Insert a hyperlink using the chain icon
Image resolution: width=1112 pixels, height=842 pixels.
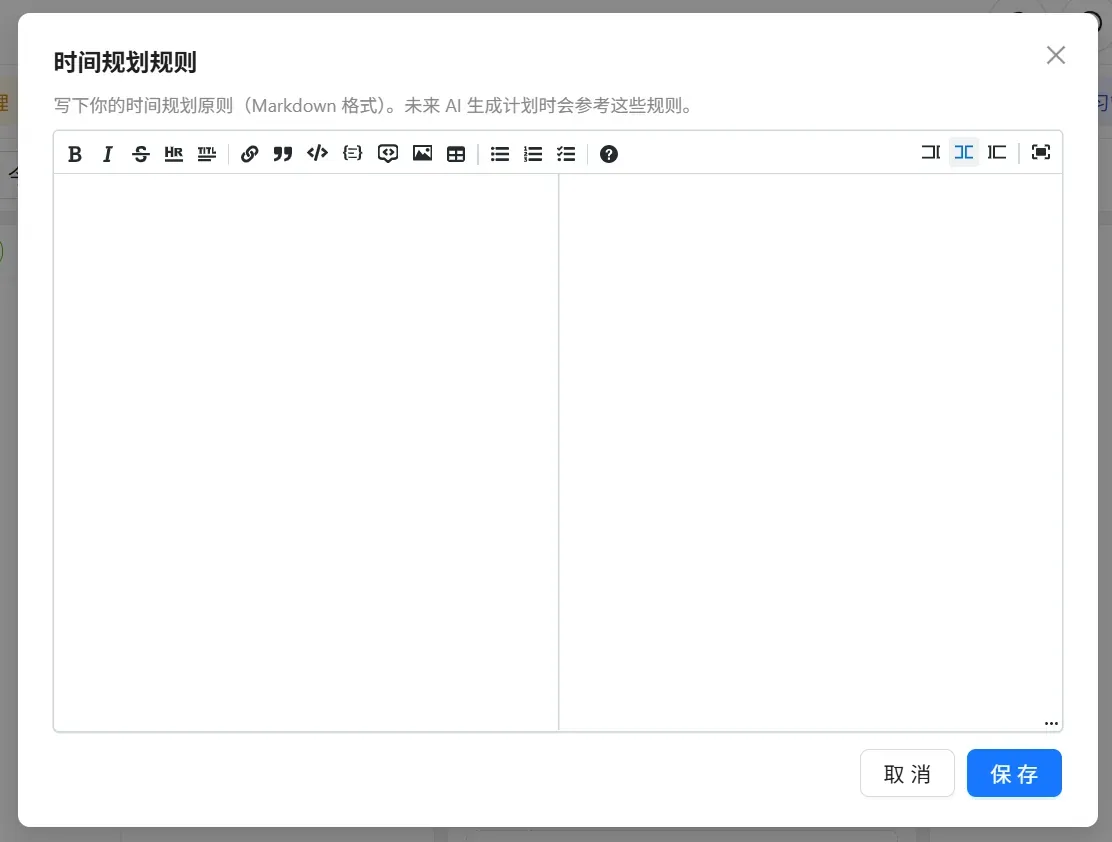click(x=249, y=154)
